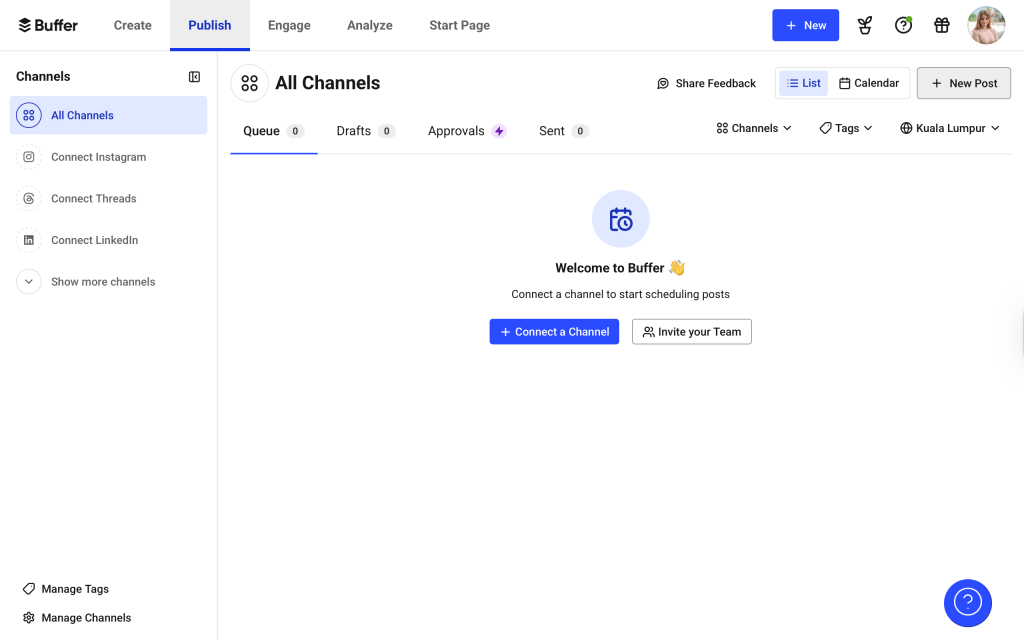Open the Kuala Lumpur timezone dropdown
The height and width of the screenshot is (640, 1024).
click(x=948, y=128)
